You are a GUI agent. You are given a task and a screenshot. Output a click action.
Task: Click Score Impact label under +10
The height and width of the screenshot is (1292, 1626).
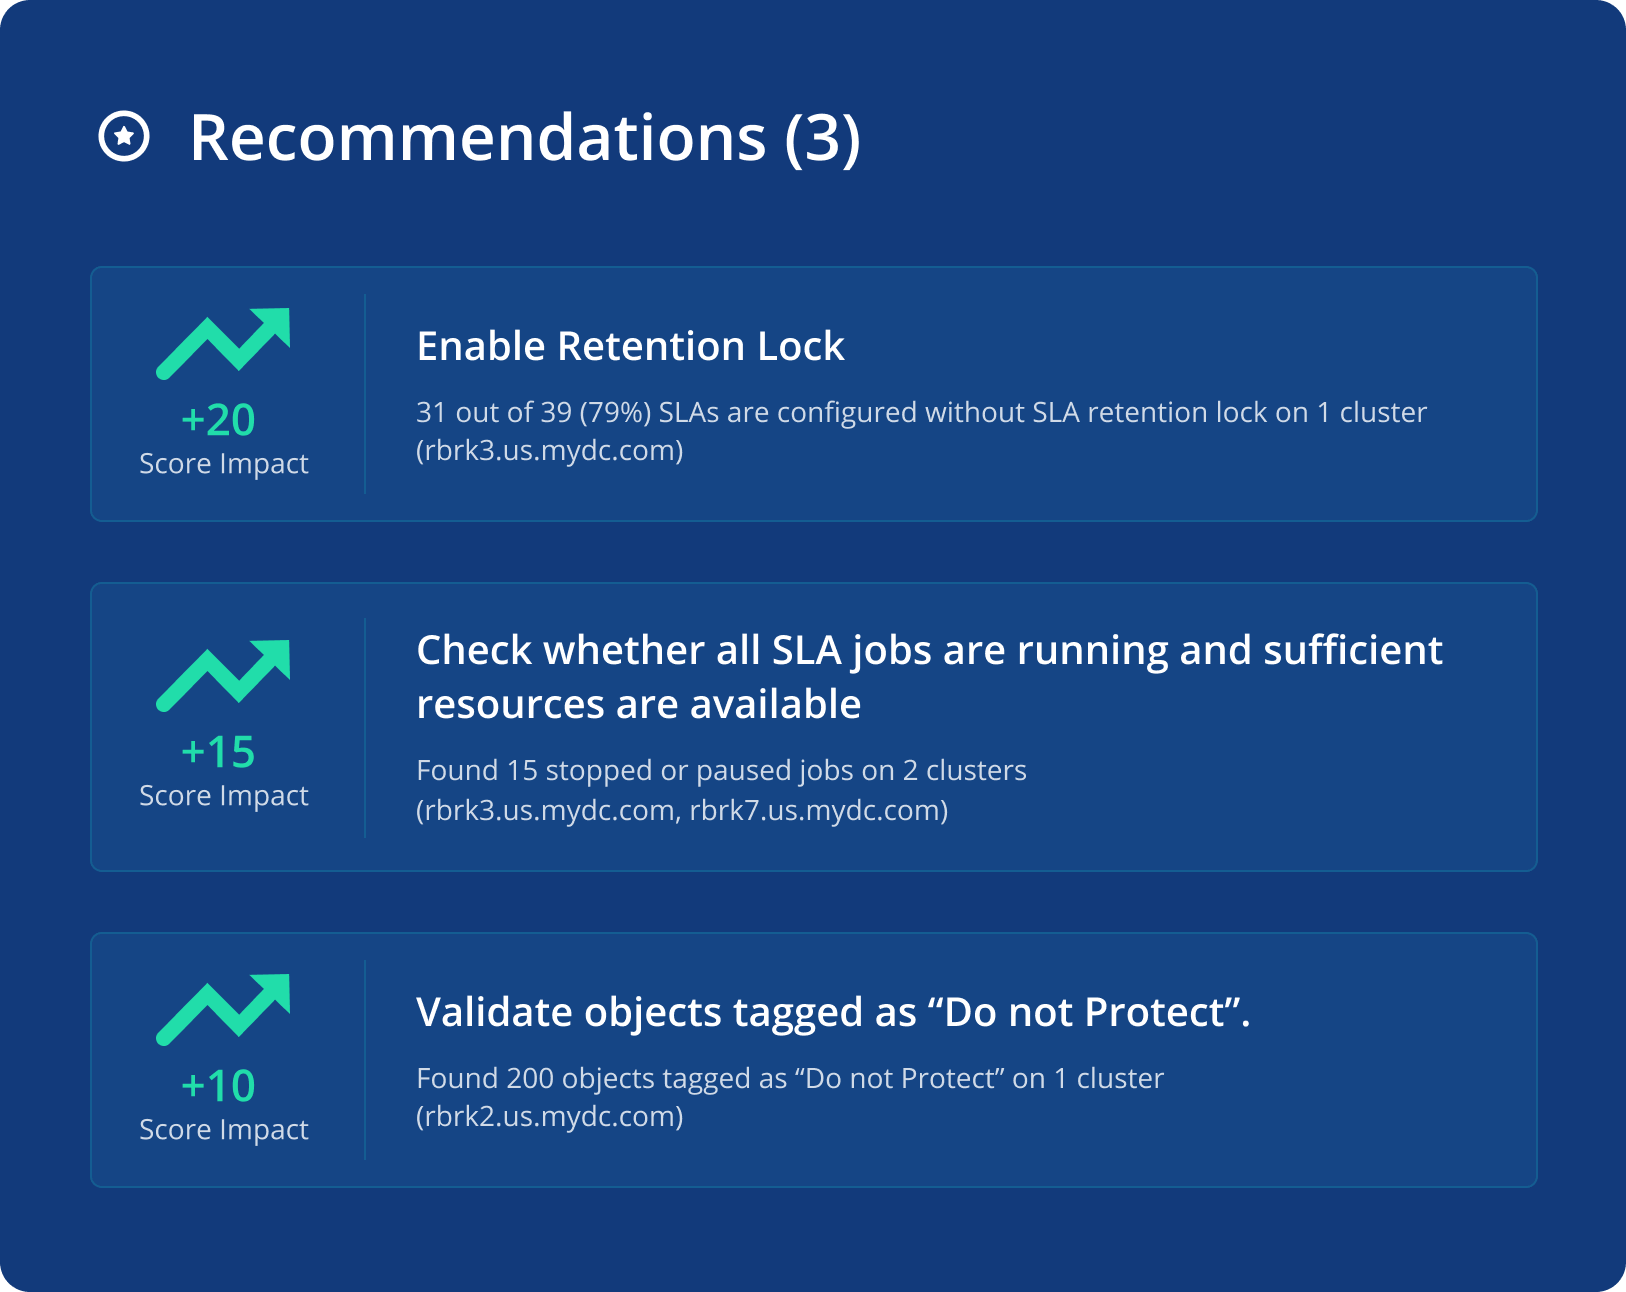224,1130
